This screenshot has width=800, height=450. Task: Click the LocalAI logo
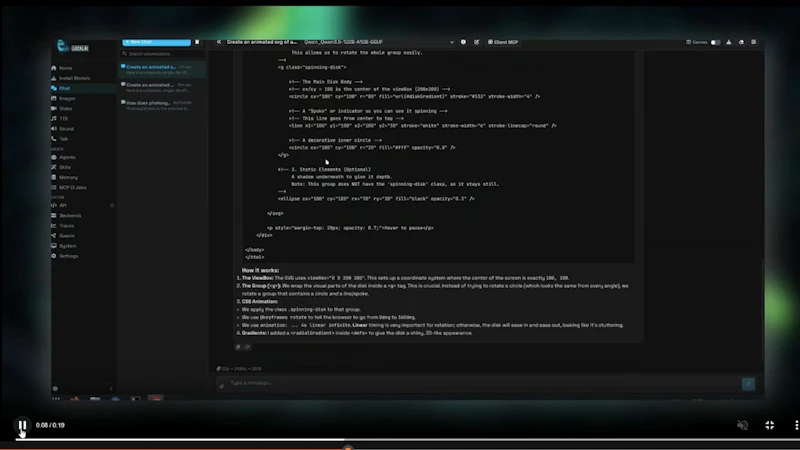pyautogui.click(x=73, y=46)
